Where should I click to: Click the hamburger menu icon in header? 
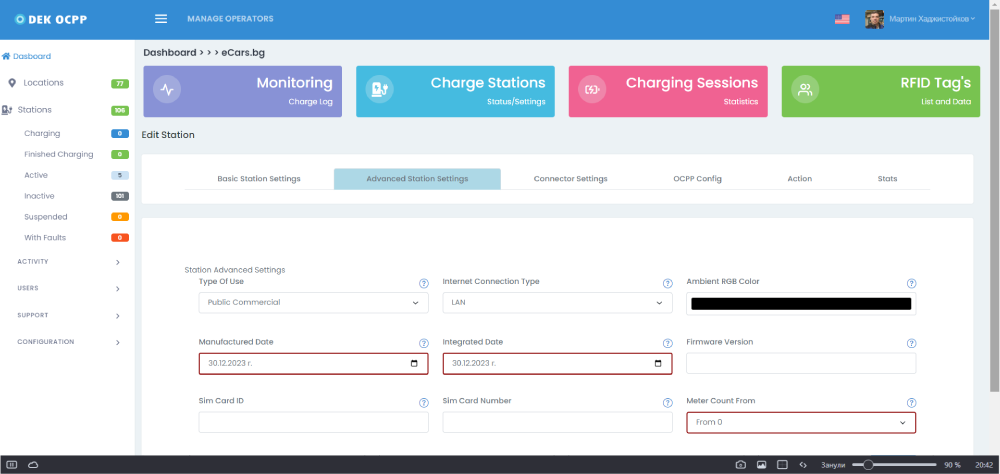click(161, 19)
